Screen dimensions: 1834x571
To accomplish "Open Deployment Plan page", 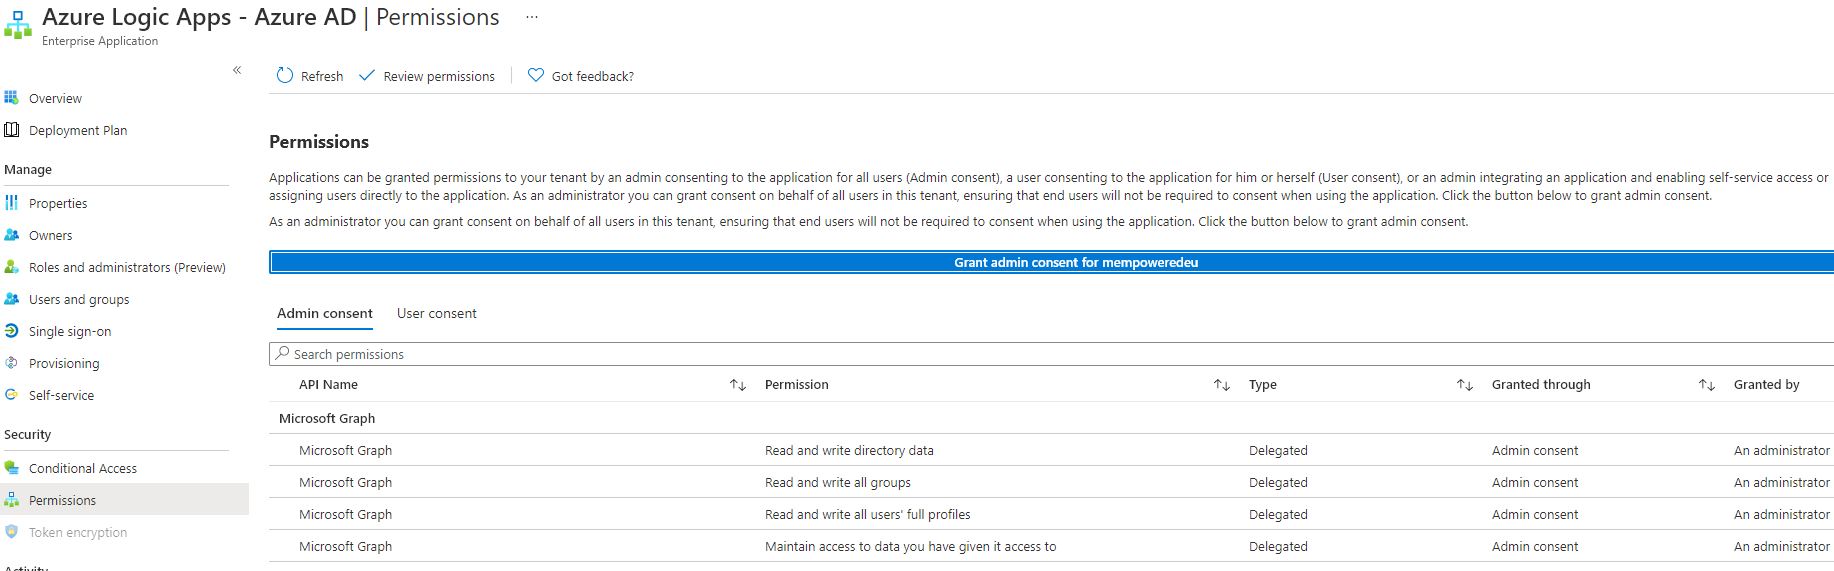I will click(78, 130).
